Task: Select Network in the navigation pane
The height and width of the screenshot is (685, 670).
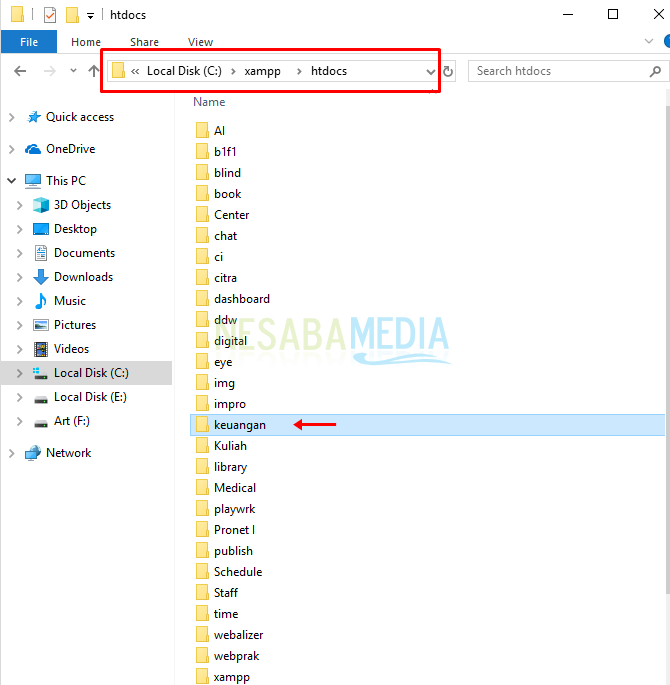Action: click(69, 453)
